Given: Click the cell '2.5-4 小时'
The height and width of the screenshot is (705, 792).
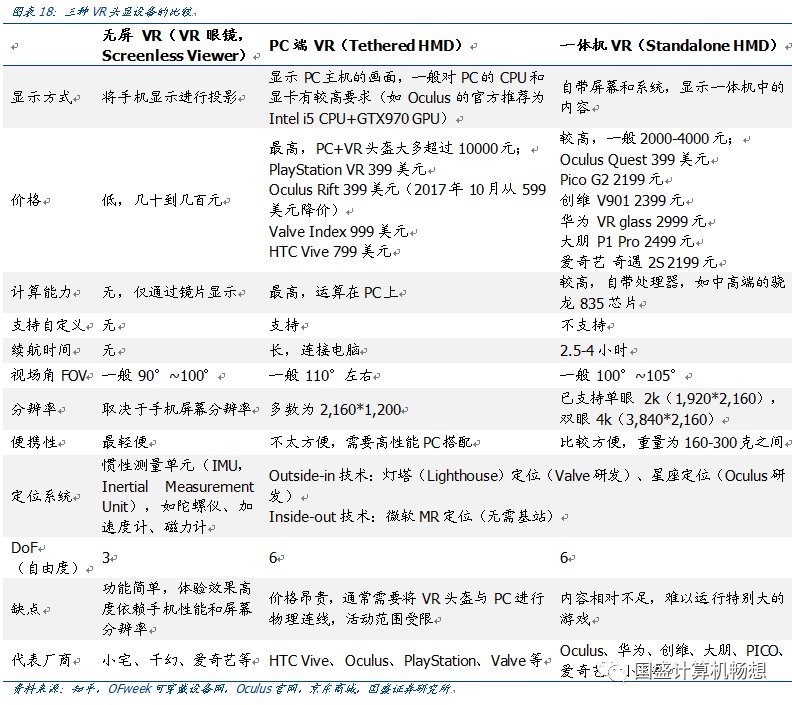Looking at the screenshot, I should pos(593,350).
